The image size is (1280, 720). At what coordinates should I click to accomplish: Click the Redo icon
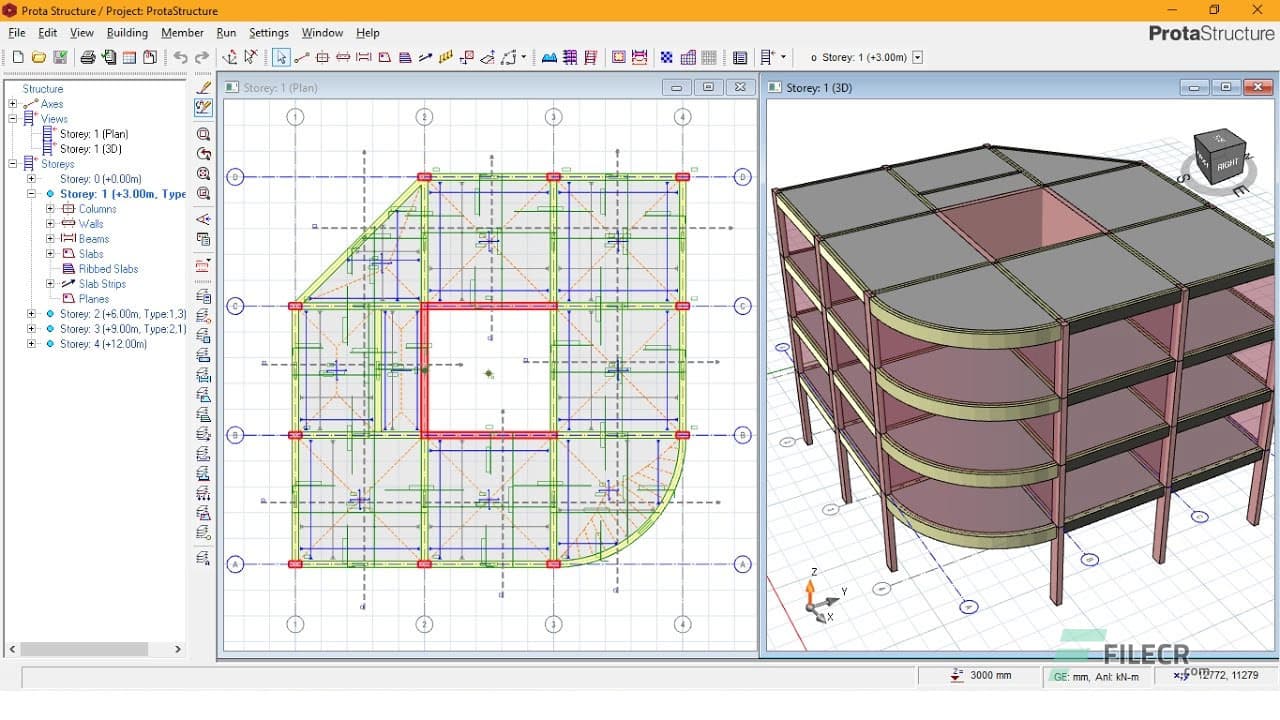pos(202,57)
